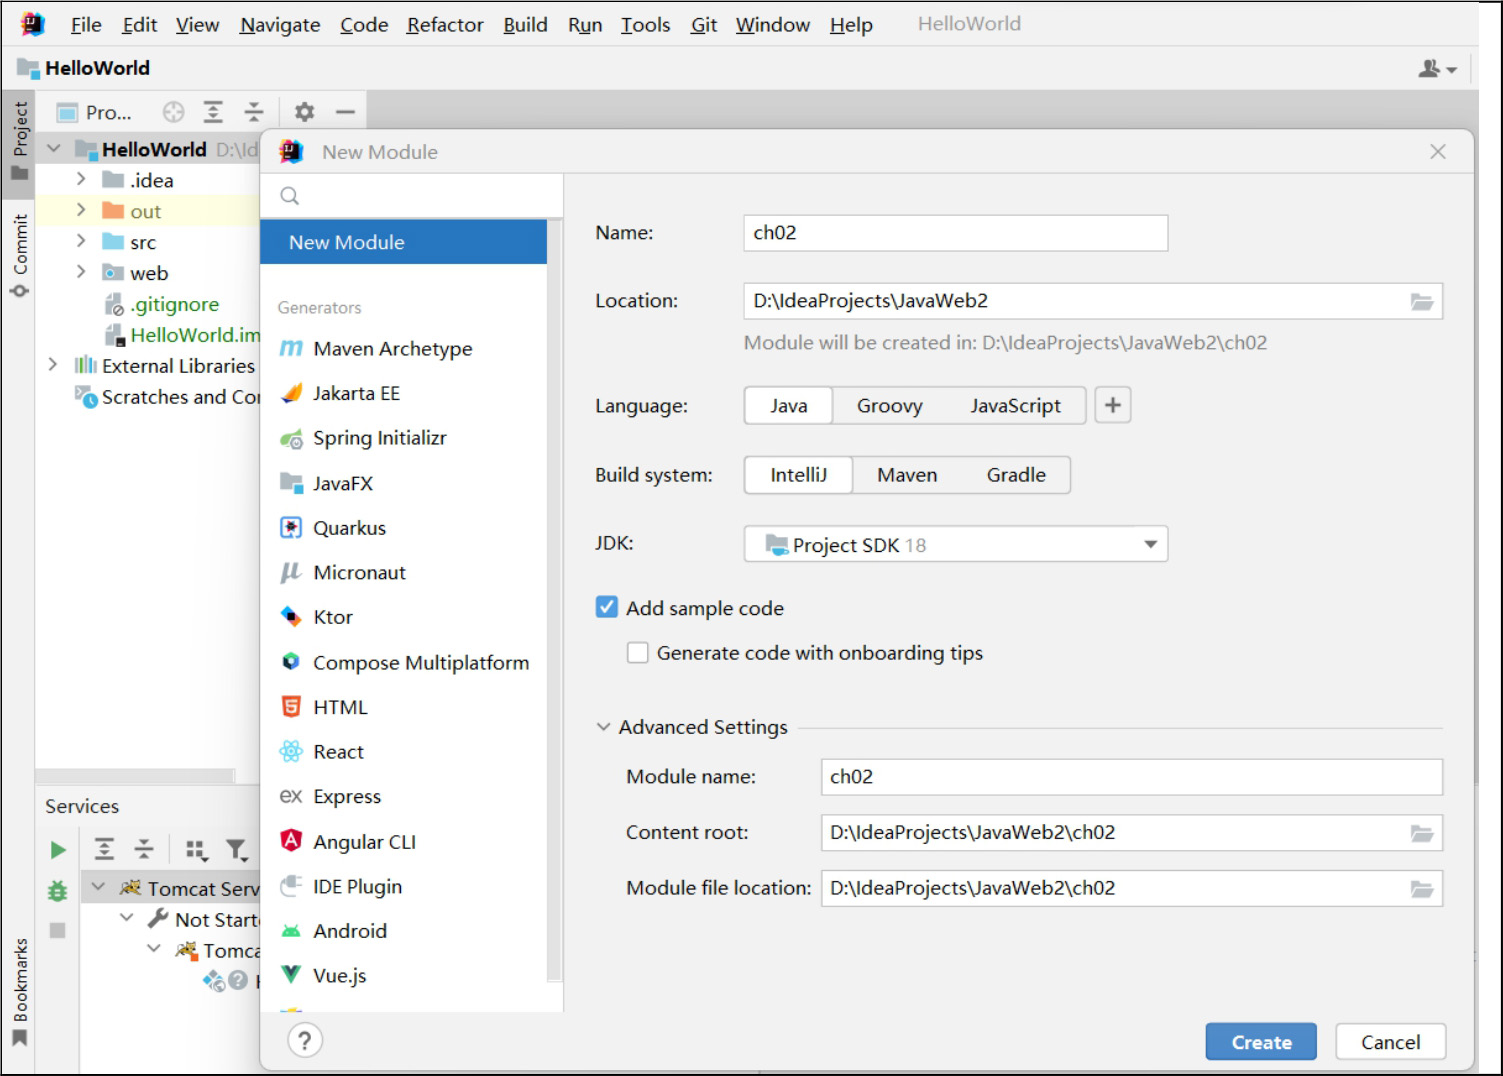Screen dimensions: 1503x1076
Task: Open the Build menu
Action: [x=525, y=25]
